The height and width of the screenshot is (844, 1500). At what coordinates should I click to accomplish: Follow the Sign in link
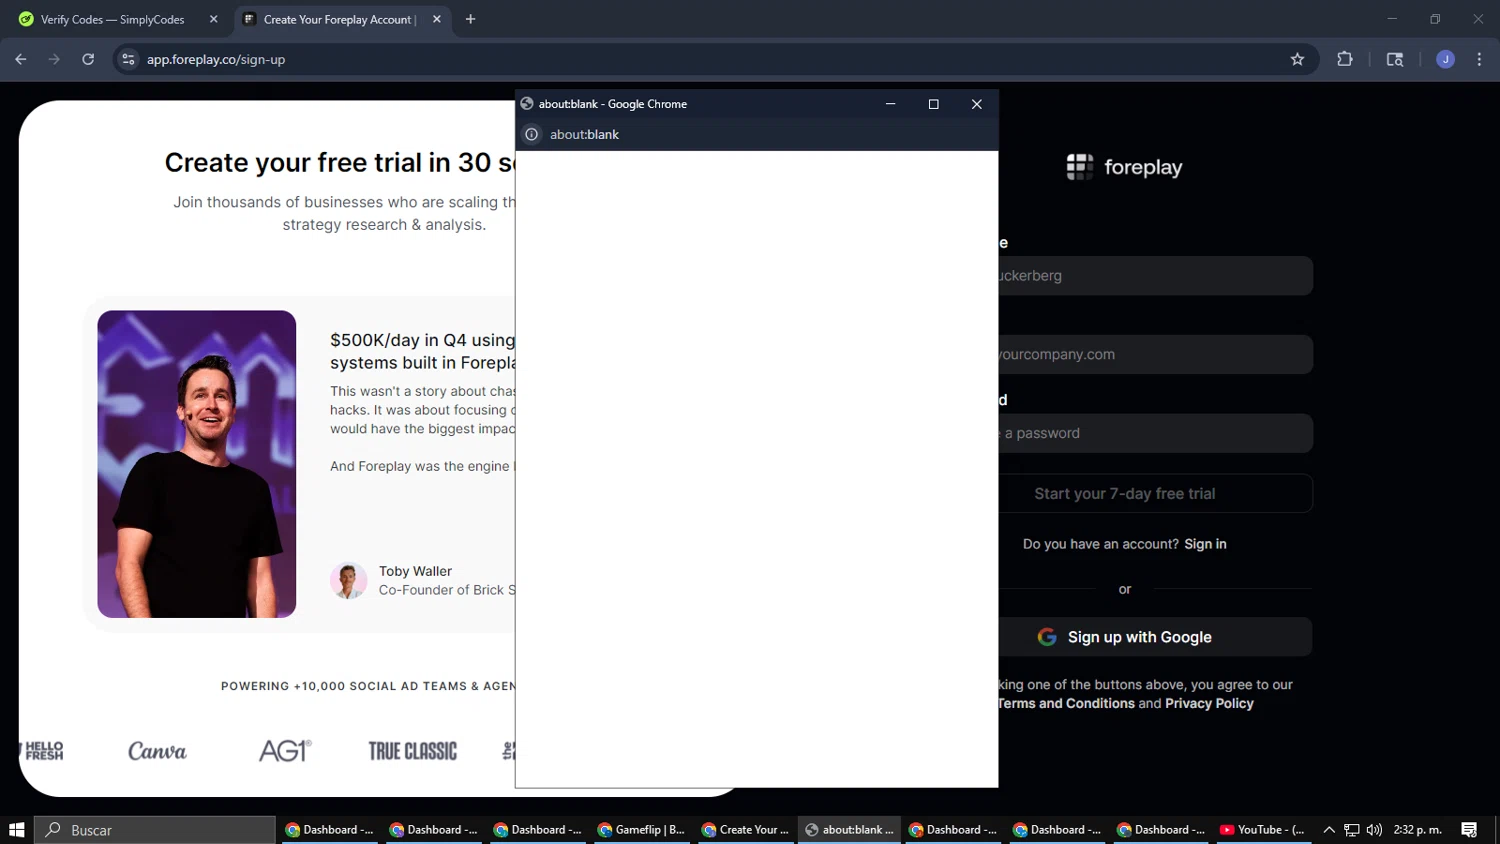pyautogui.click(x=1205, y=544)
